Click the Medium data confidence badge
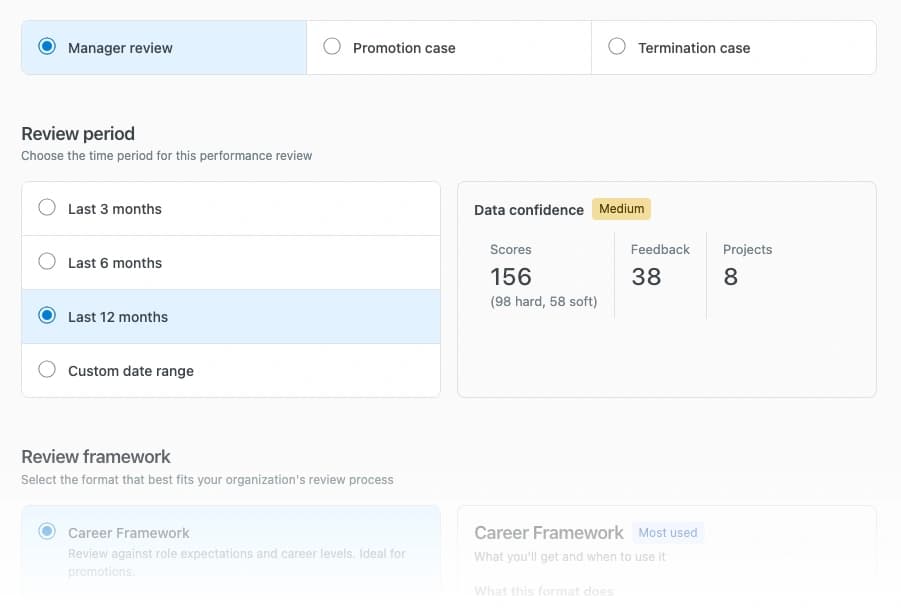 (x=621, y=208)
